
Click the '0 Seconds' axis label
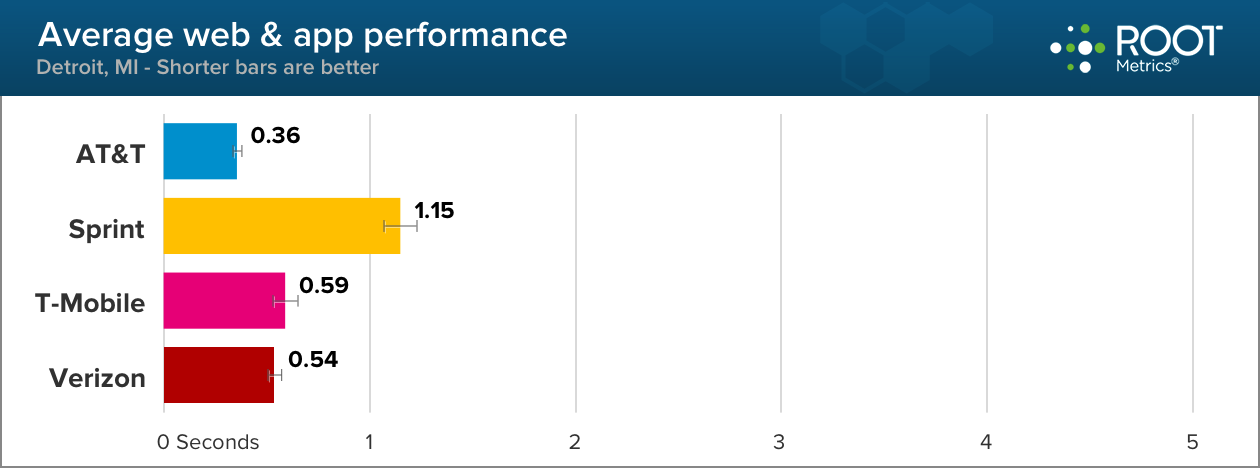(208, 442)
